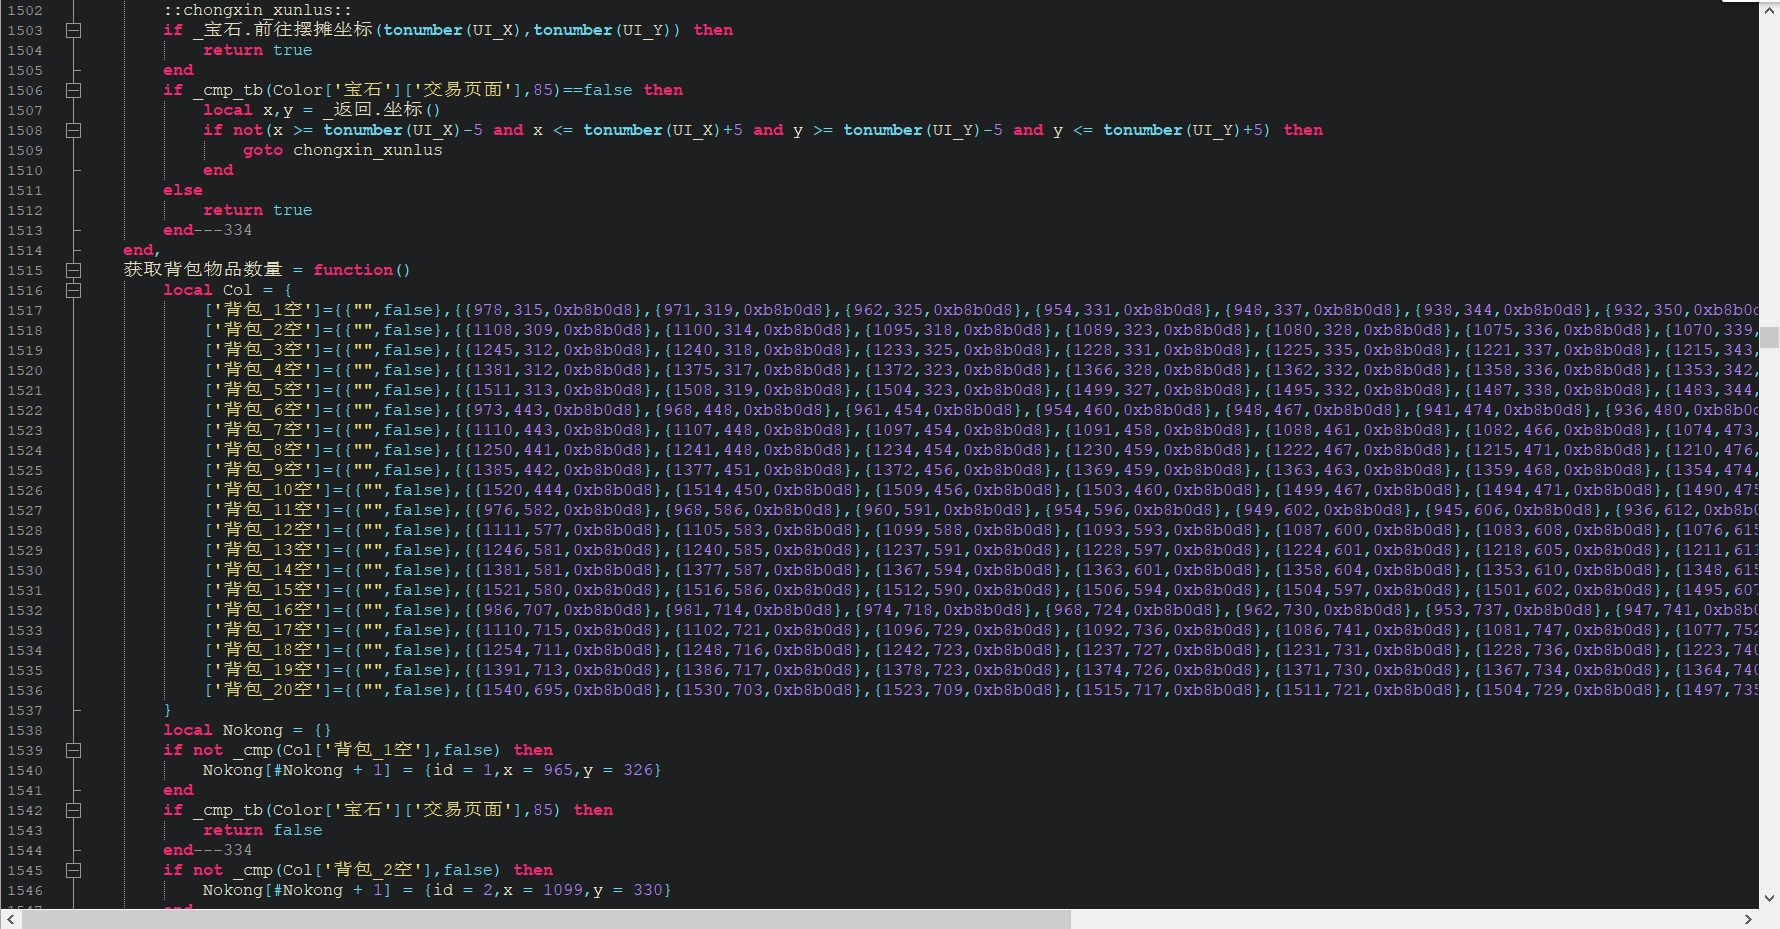Collapse the fold at line 1503
Image resolution: width=1780 pixels, height=929 pixels.
(x=73, y=30)
